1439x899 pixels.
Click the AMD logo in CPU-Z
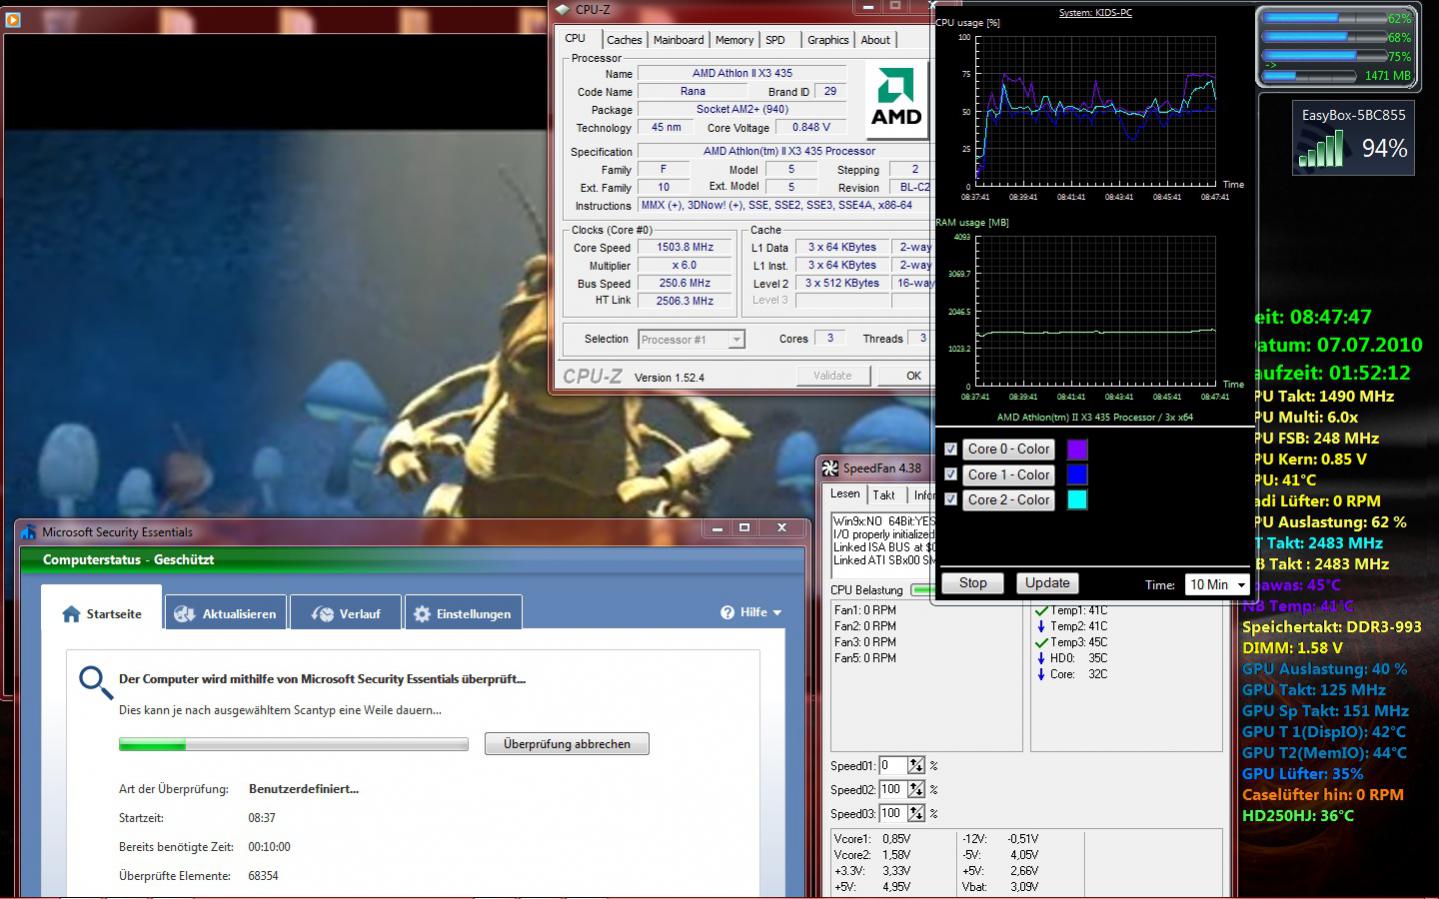896,98
